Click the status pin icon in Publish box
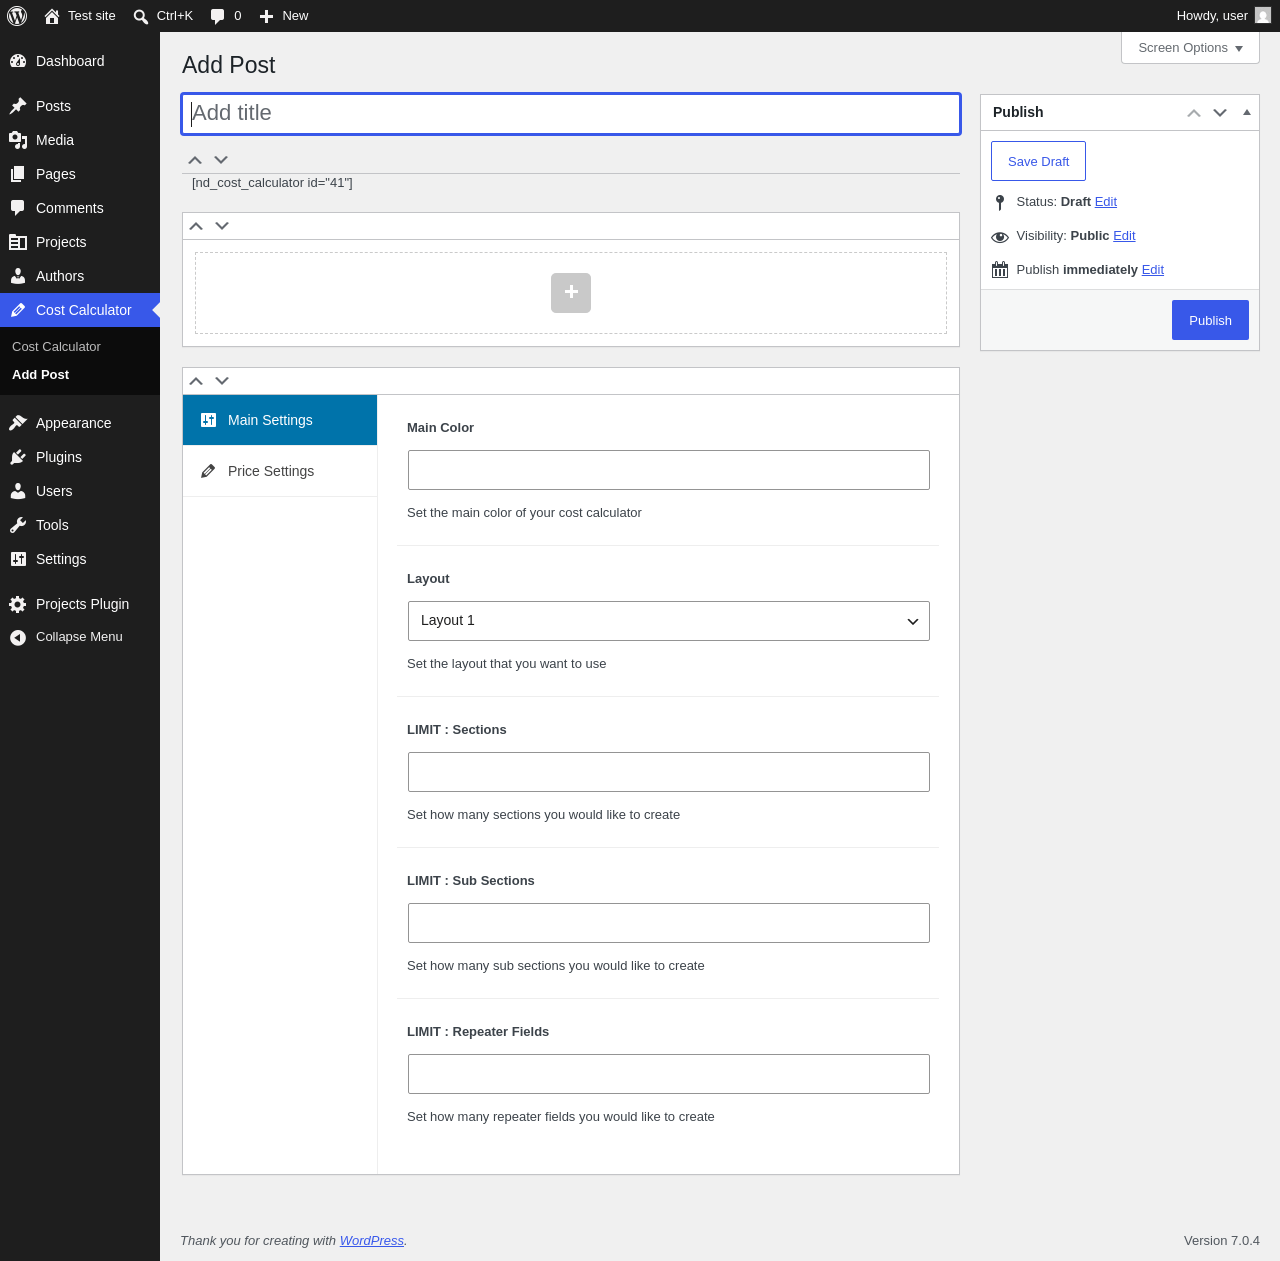 click(x=1000, y=202)
